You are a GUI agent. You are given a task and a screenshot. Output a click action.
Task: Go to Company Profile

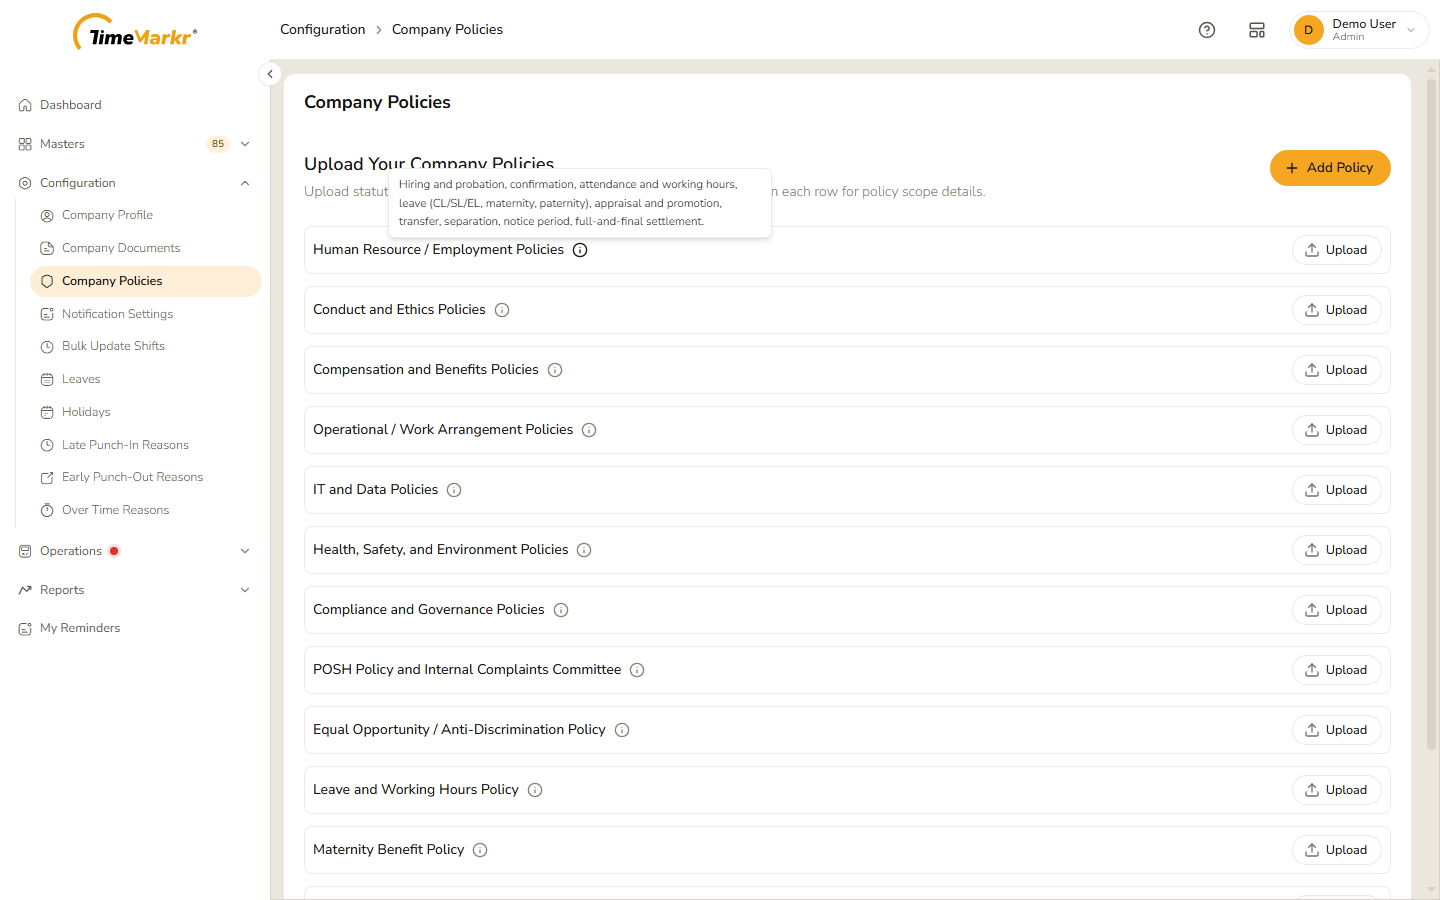[146, 215]
